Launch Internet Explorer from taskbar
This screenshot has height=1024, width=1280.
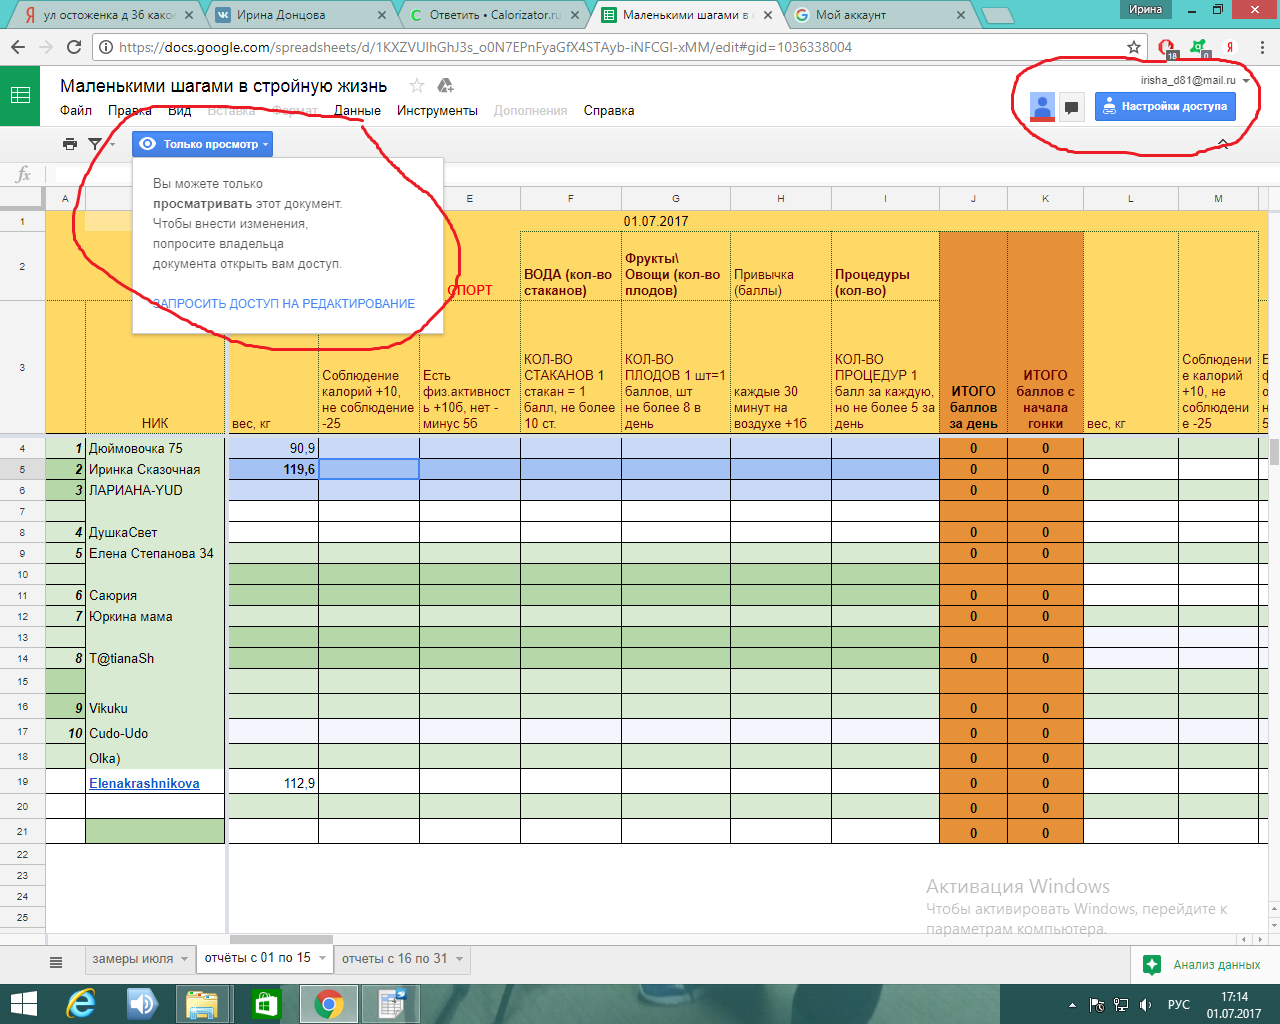click(x=80, y=1004)
